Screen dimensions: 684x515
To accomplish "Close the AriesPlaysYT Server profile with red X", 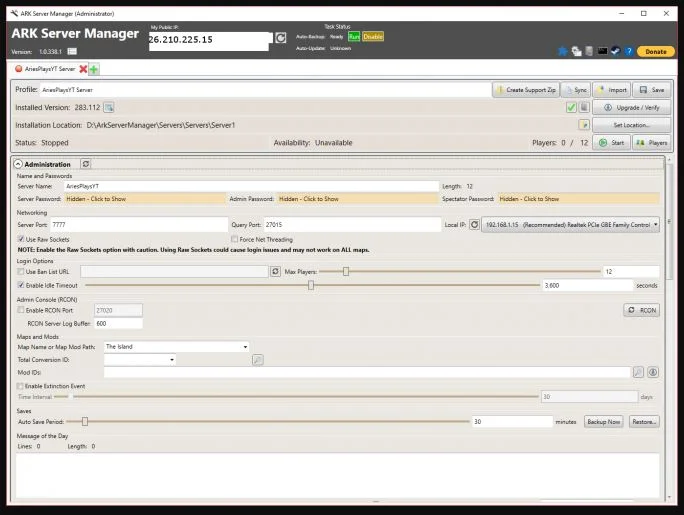I will pos(83,69).
